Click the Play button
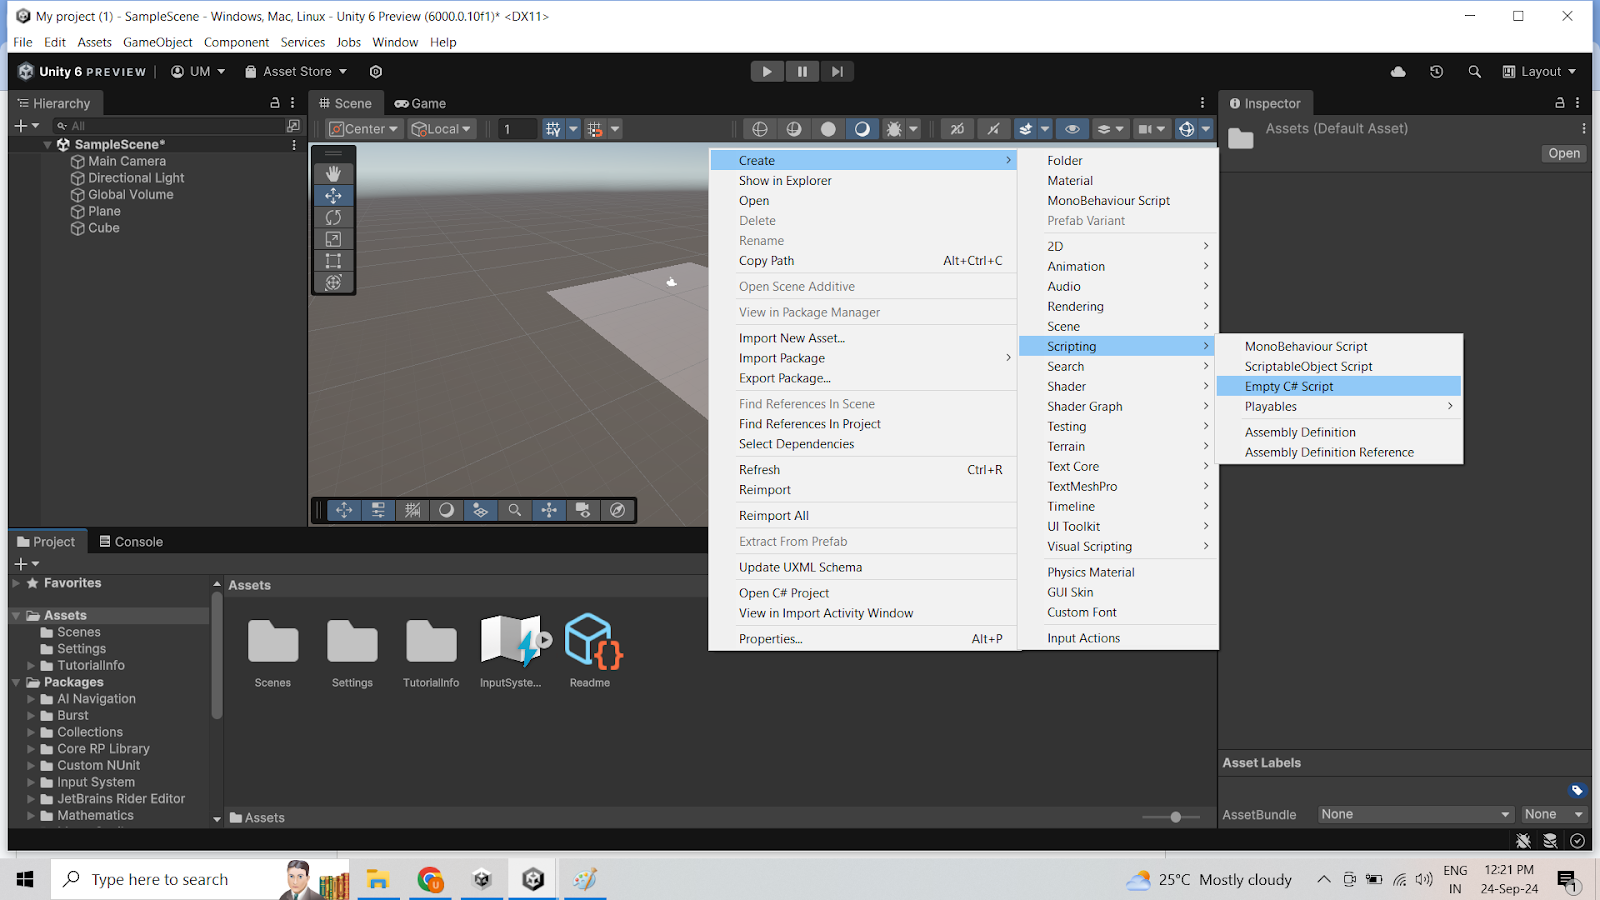Screen dimensions: 1600x900 pos(767,71)
